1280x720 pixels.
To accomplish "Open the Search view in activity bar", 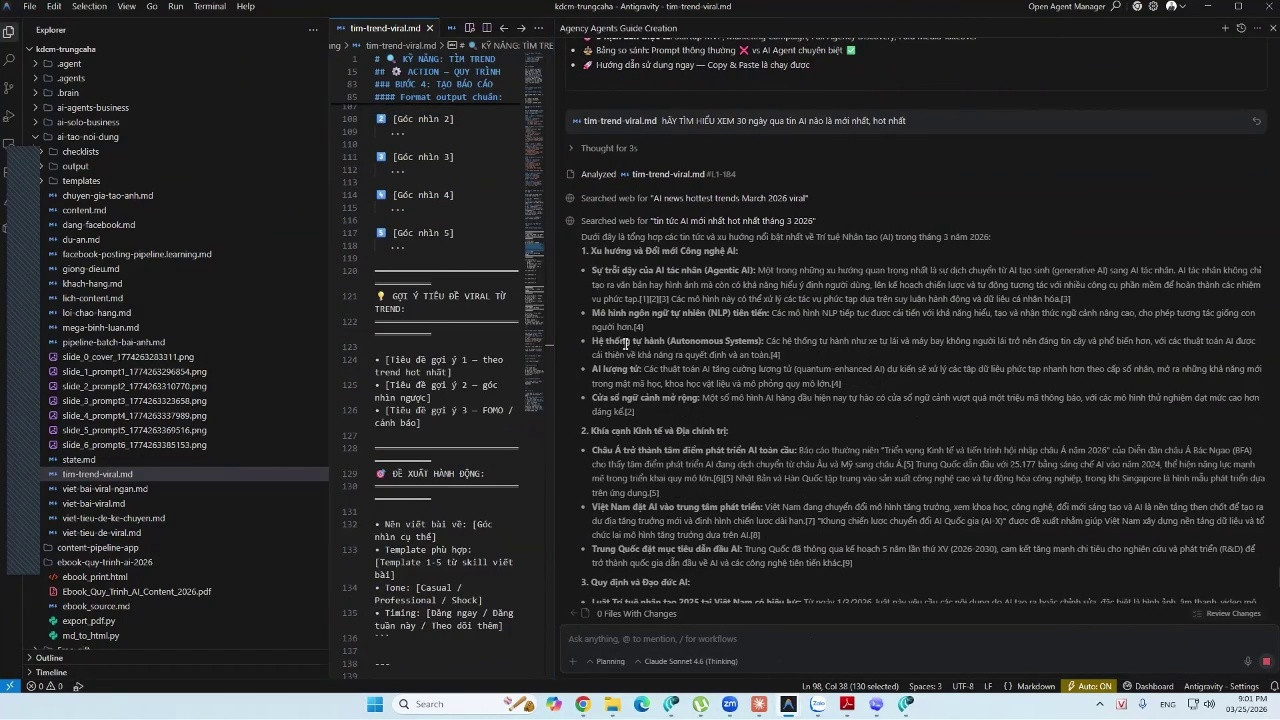I will pyautogui.click(x=9, y=60).
